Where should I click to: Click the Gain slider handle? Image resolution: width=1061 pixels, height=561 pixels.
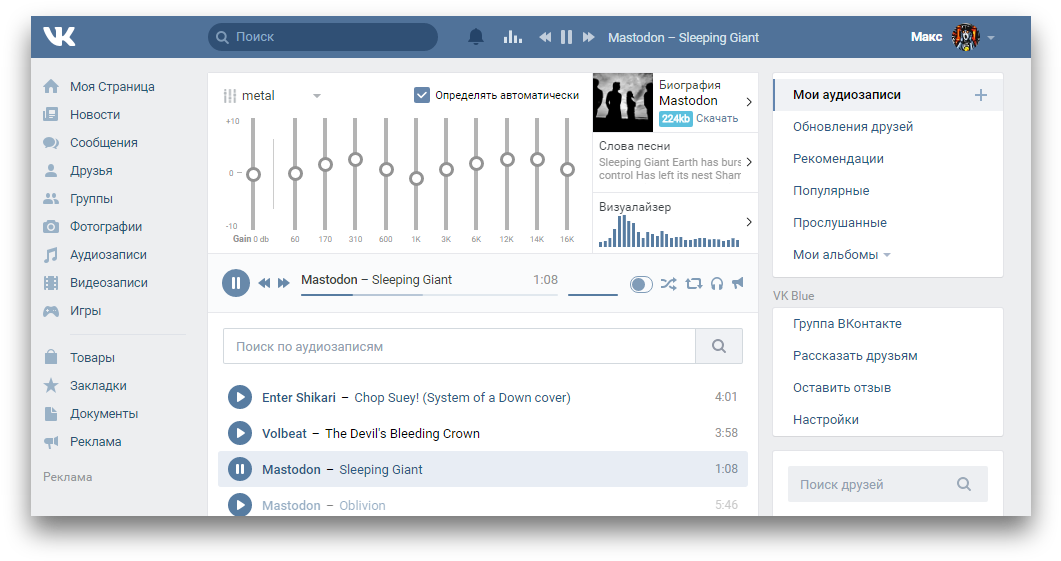[253, 175]
